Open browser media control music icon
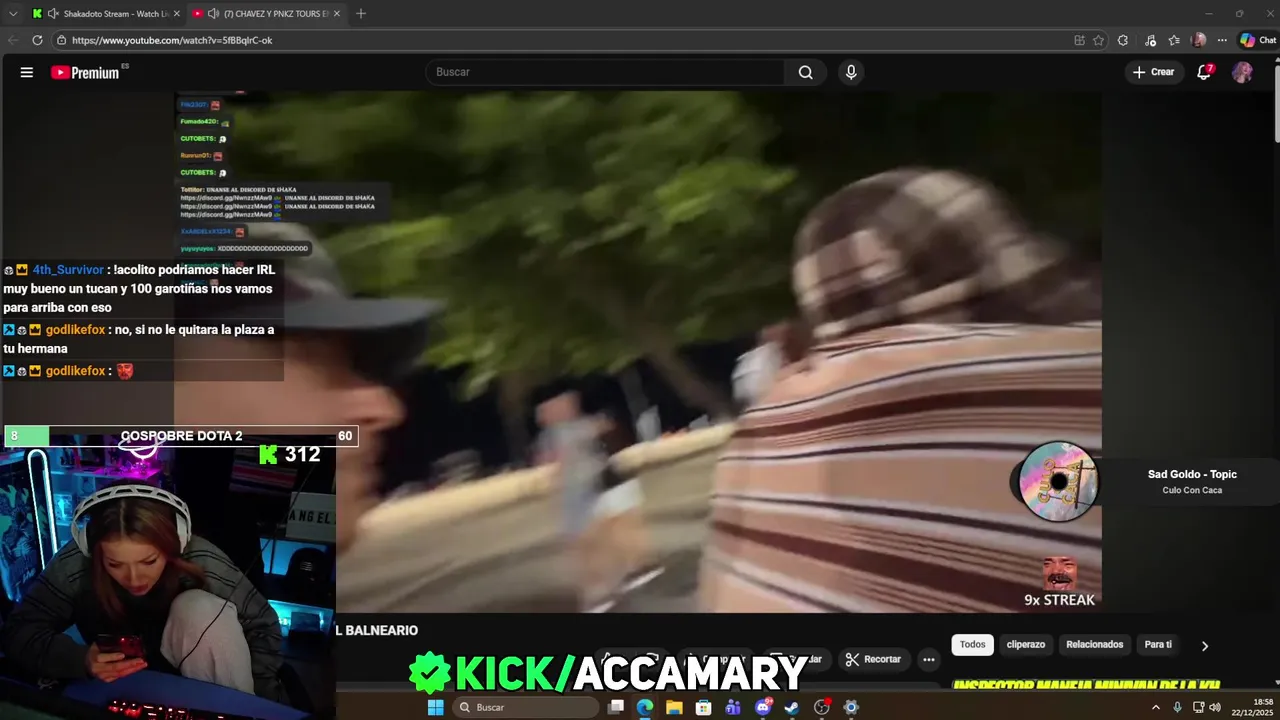Screen dimensions: 1280x720 pos(1150,40)
